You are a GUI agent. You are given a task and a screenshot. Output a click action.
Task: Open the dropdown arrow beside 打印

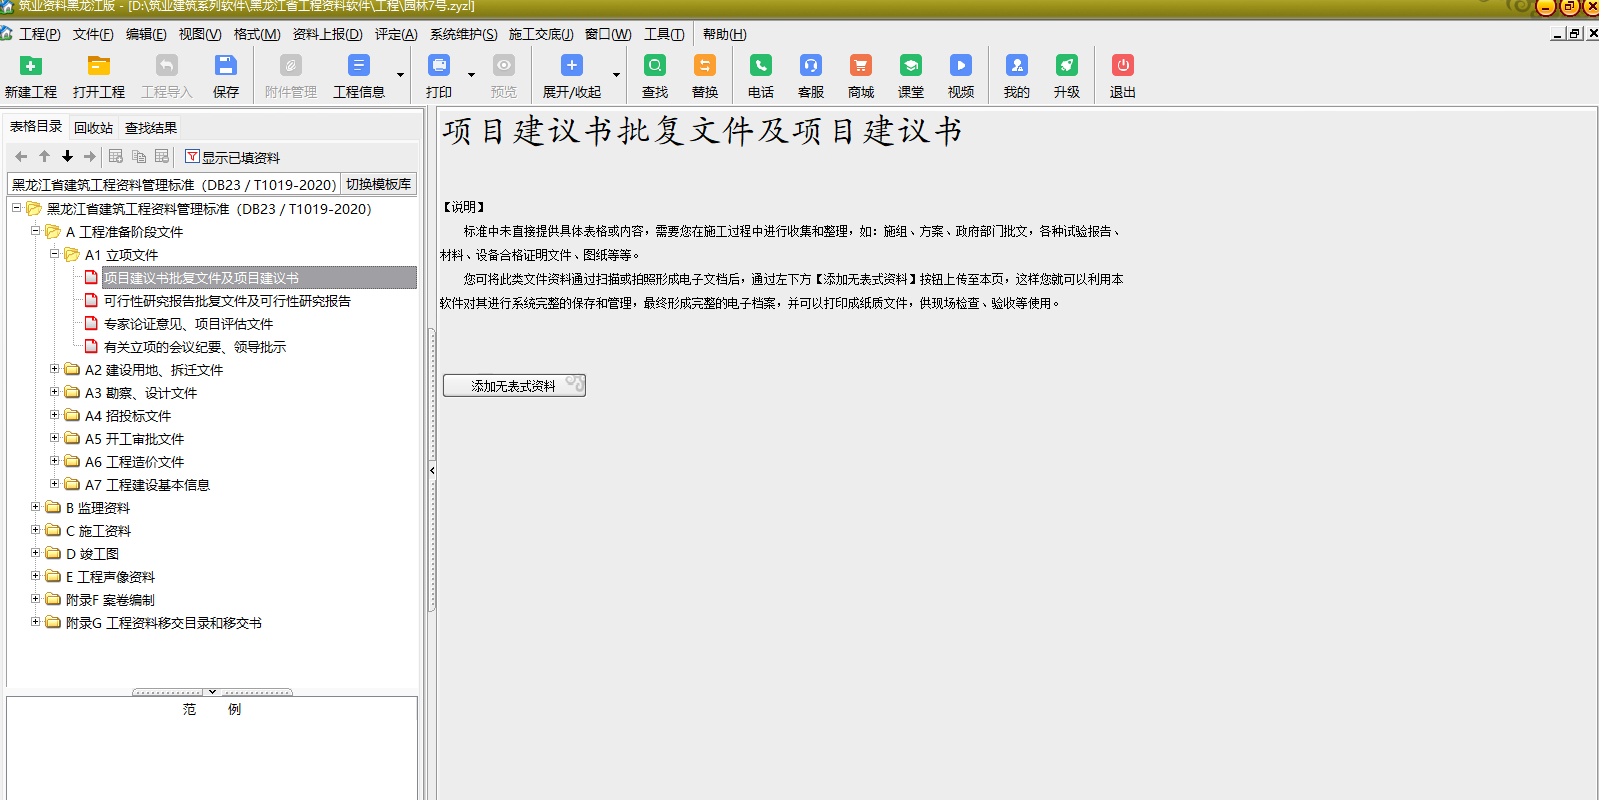[x=471, y=75]
